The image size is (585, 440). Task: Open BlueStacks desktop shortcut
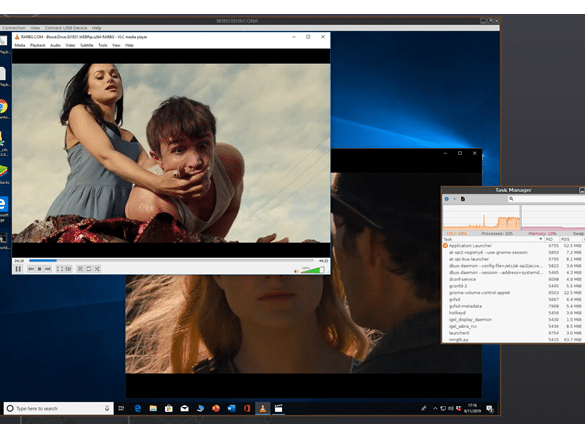tap(4, 174)
